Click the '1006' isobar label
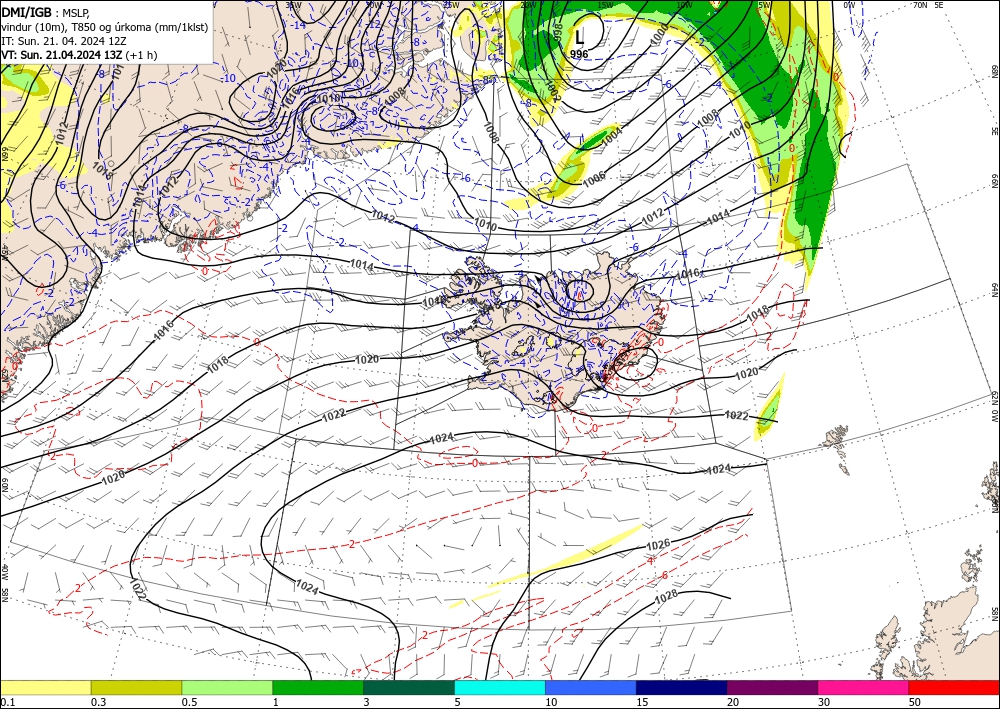 [x=594, y=179]
